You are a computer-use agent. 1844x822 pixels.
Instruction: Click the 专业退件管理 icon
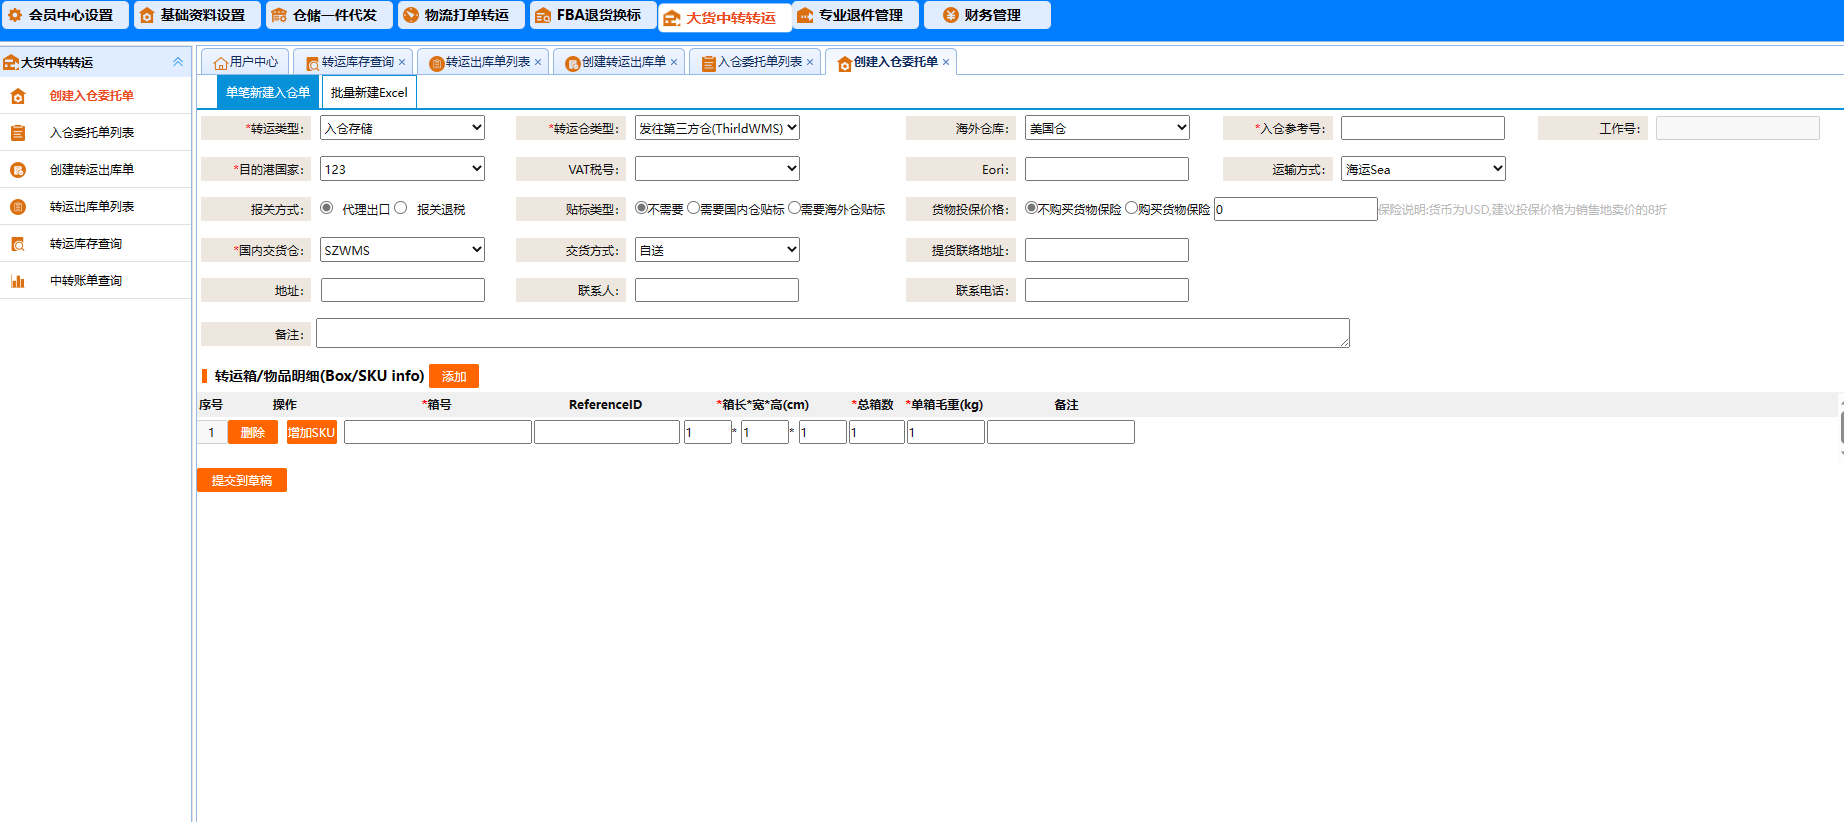click(805, 15)
